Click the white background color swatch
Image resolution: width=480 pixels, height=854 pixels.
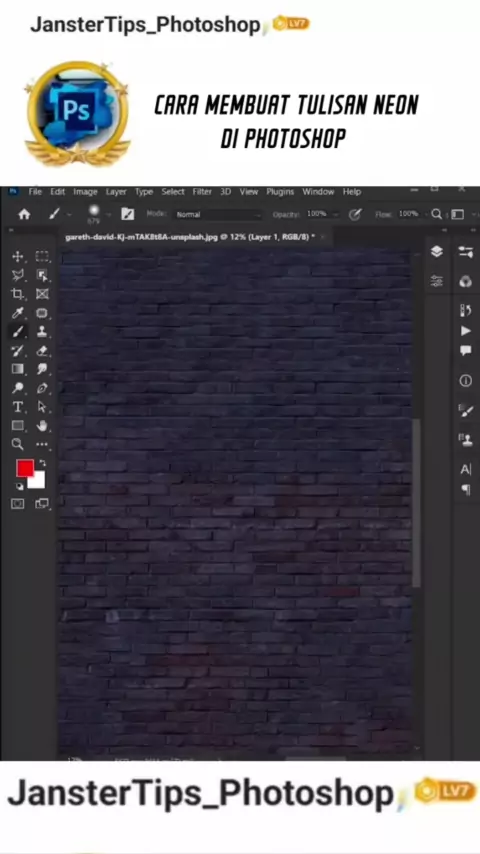click(x=37, y=480)
